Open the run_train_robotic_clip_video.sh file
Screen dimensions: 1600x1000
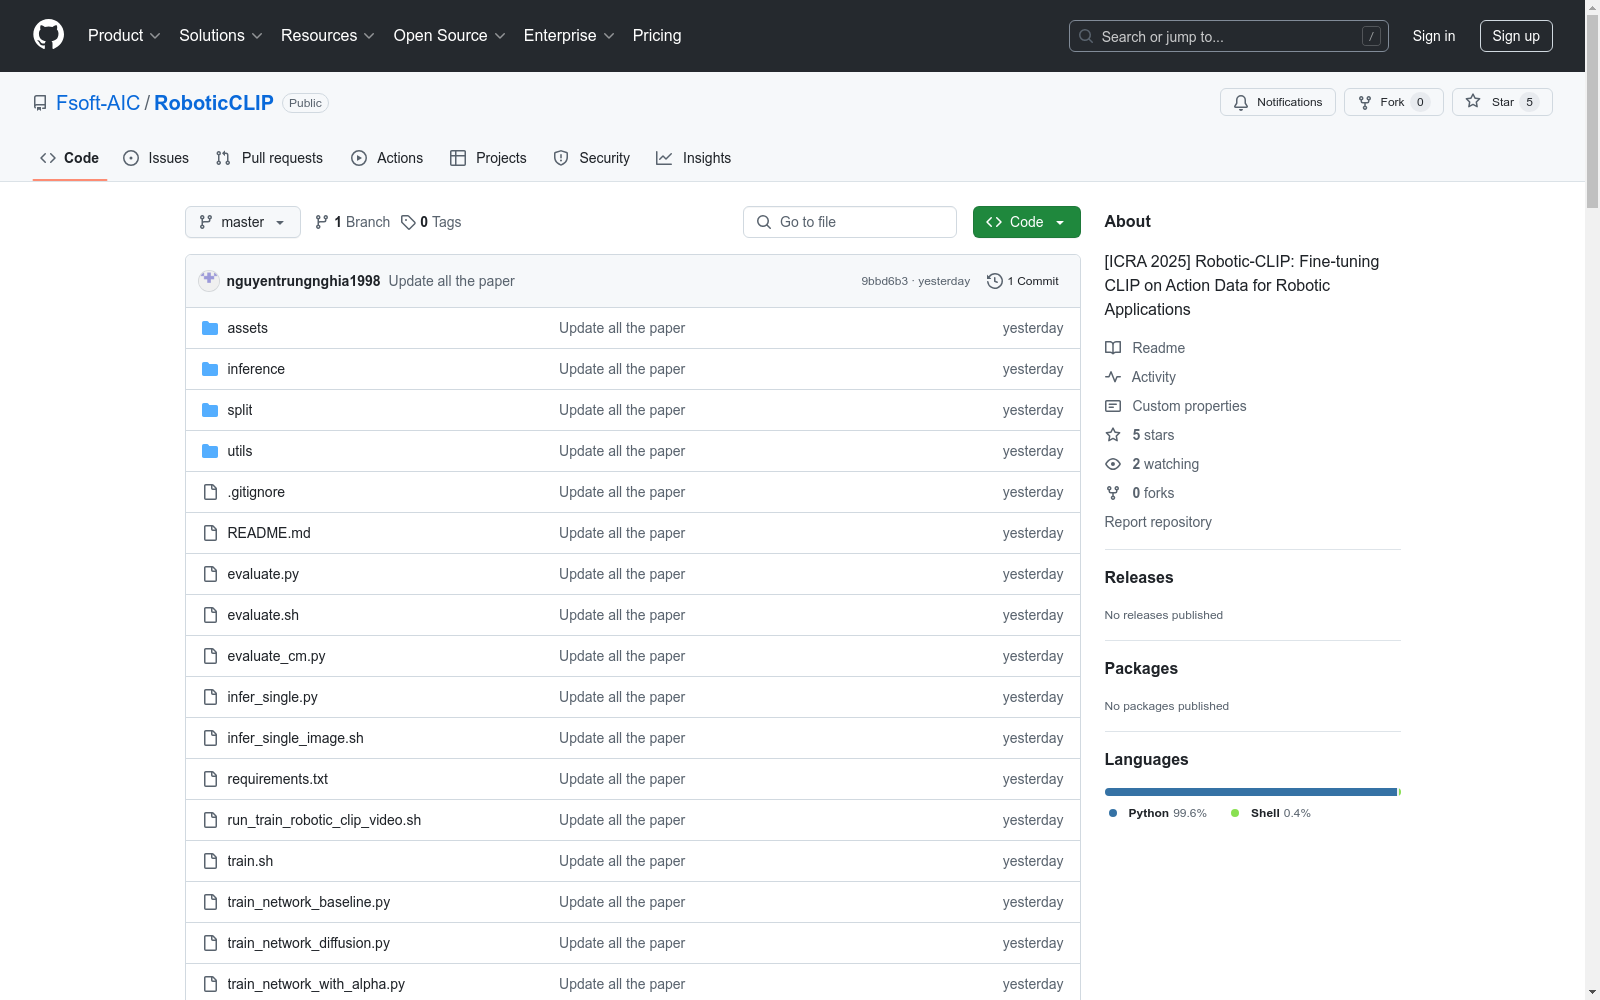(324, 820)
